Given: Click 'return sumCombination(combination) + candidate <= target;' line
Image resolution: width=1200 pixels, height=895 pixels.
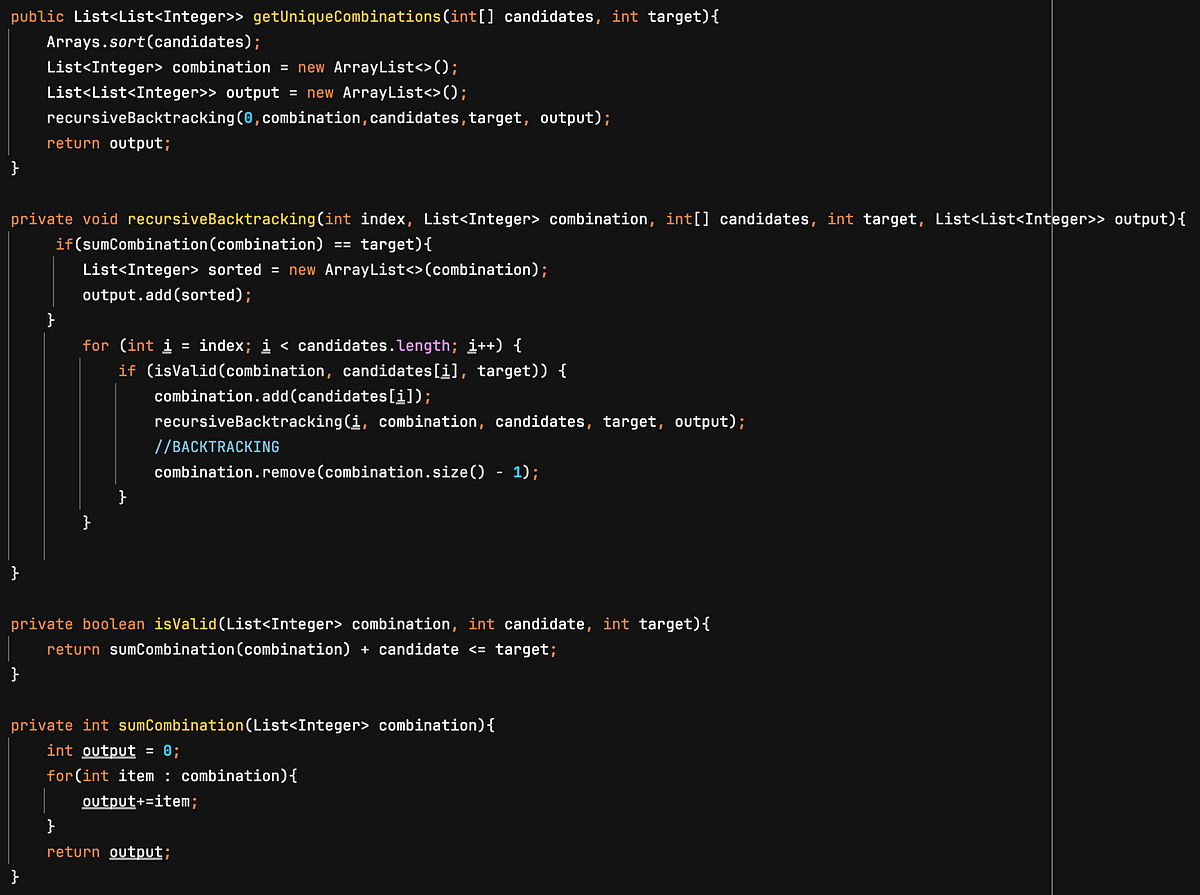Looking at the screenshot, I should pos(302,649).
